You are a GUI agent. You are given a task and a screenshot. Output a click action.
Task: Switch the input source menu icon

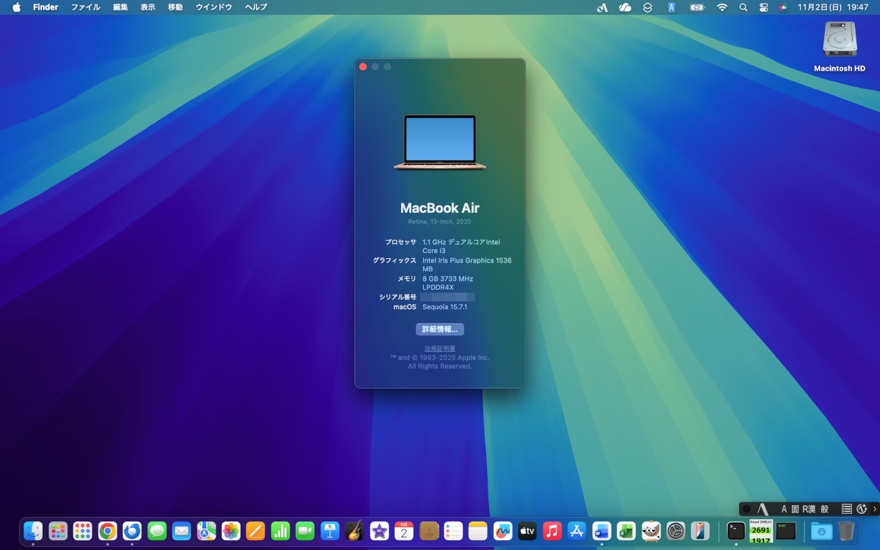click(671, 7)
